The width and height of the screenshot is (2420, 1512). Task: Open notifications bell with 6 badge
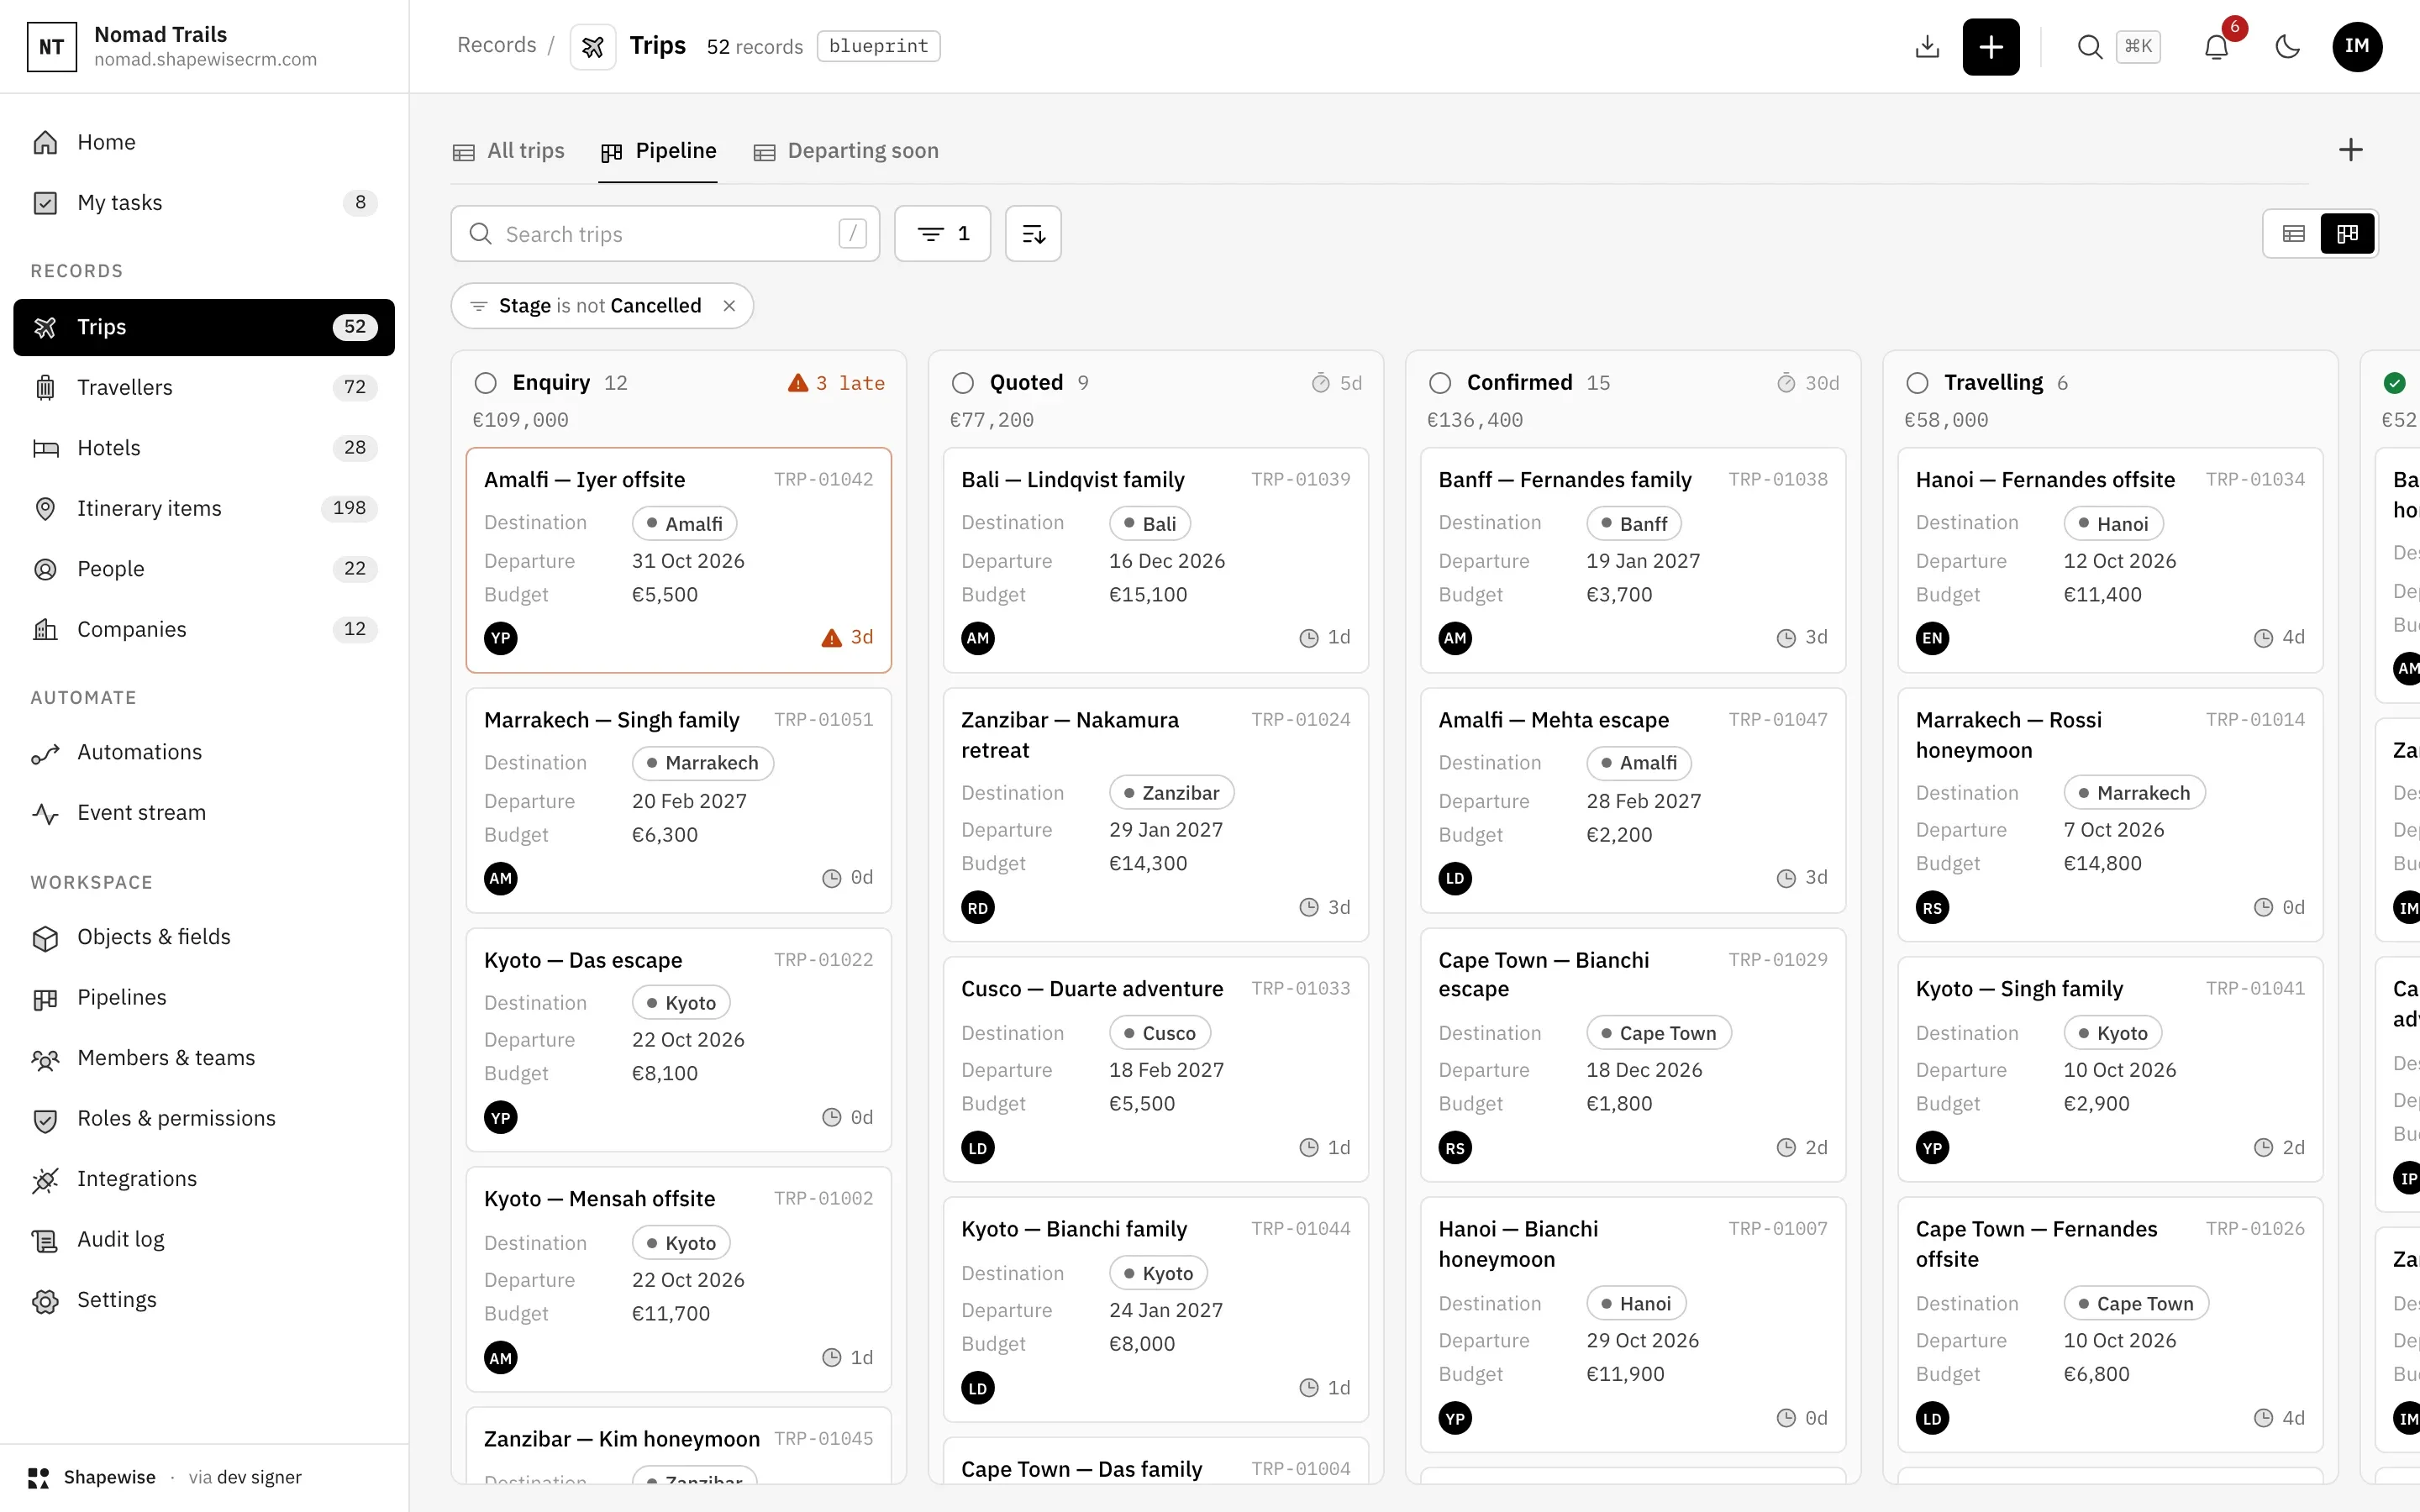click(2216, 46)
